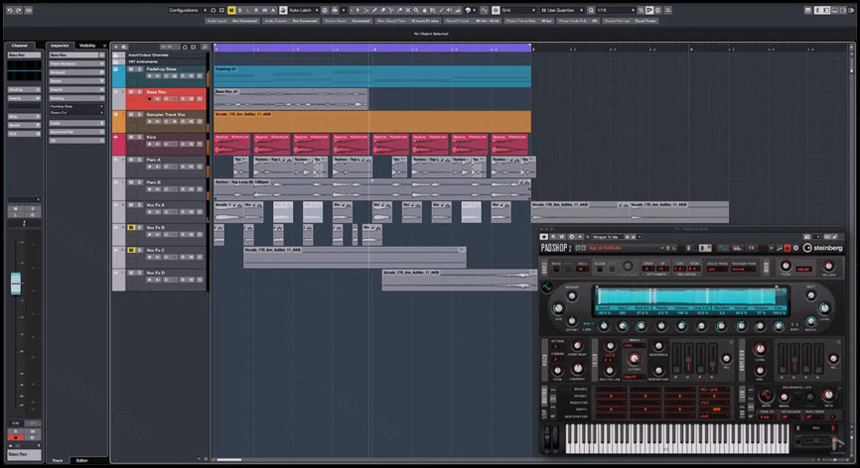
Task: Select the Erase tool in toolbar
Action: tap(383, 10)
